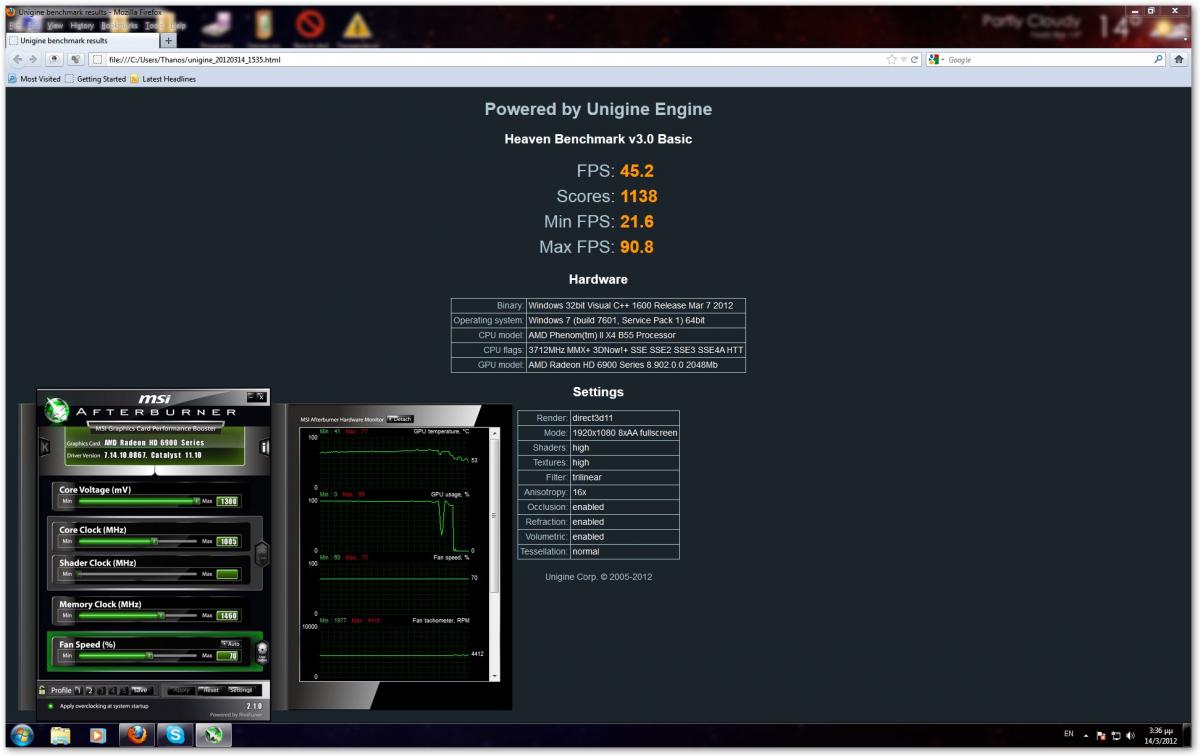Click Afterburner Save profile button
Screen dimensions: 1200x756
141,690
